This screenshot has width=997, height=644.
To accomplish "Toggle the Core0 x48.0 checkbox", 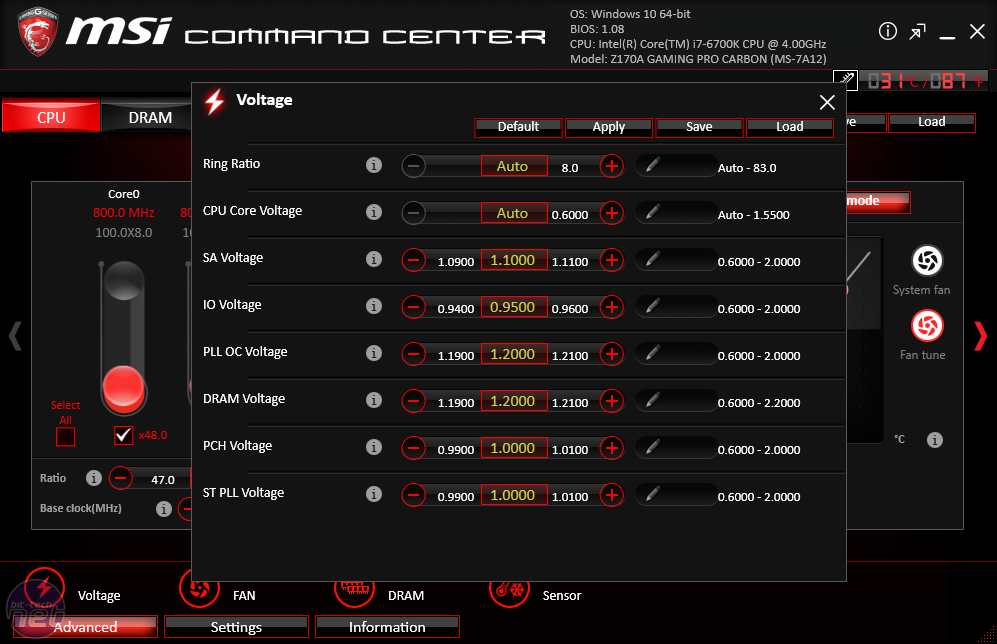I will [x=123, y=435].
